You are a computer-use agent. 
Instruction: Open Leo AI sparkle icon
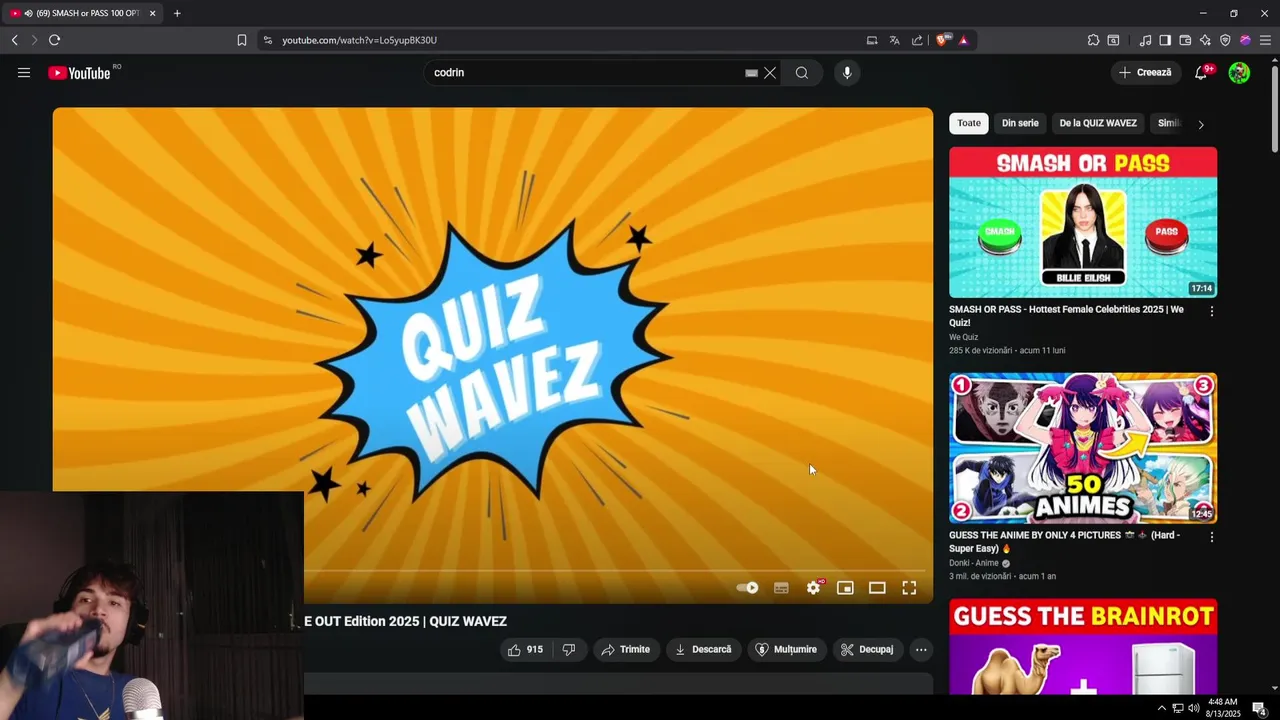point(1205,40)
